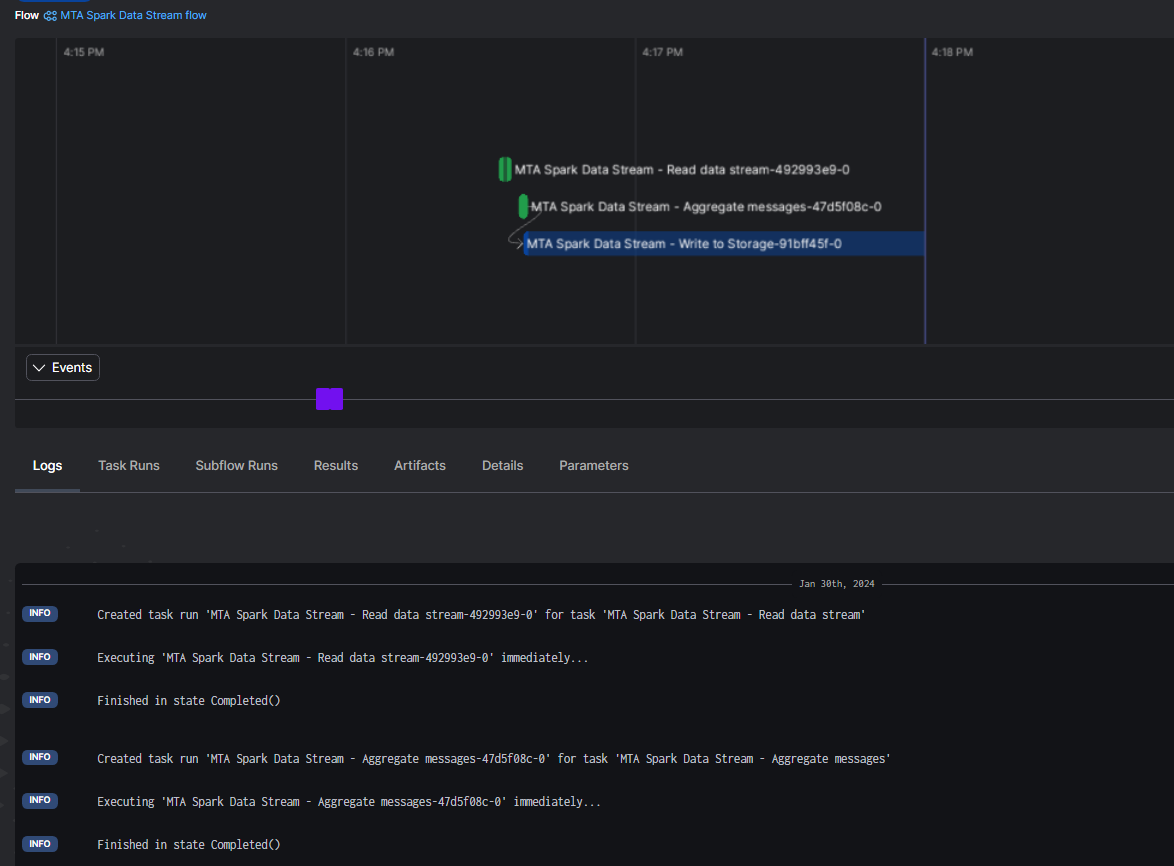
Task: Click INFO badge for Created Aggregate messages log
Action: (x=40, y=757)
